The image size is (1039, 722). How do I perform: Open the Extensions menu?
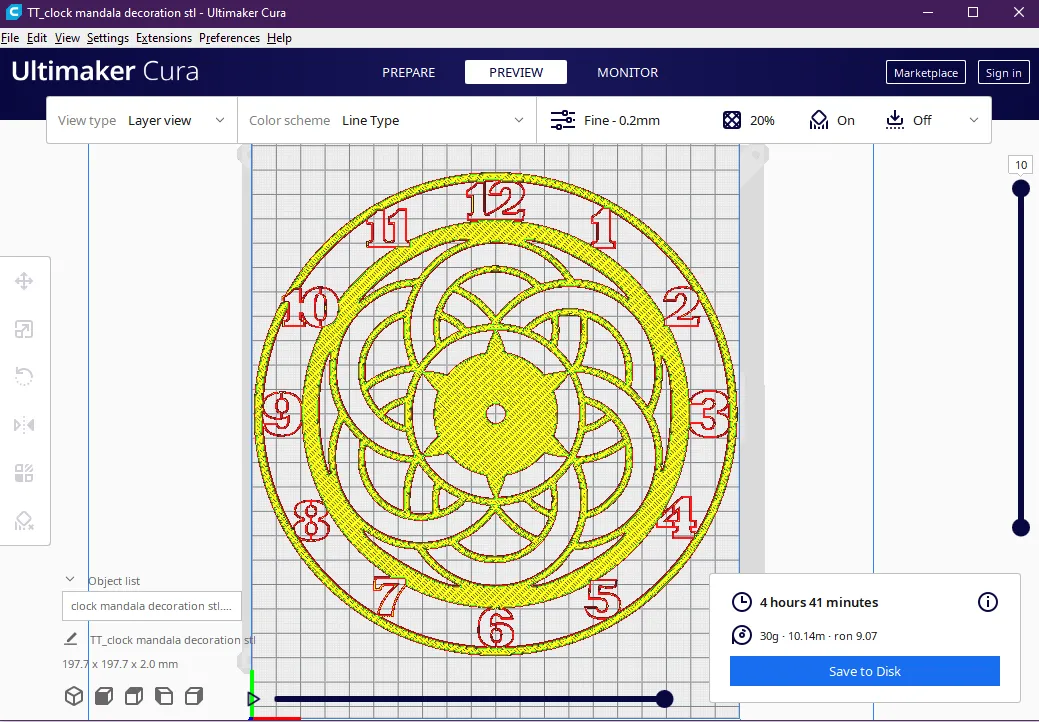tap(163, 38)
